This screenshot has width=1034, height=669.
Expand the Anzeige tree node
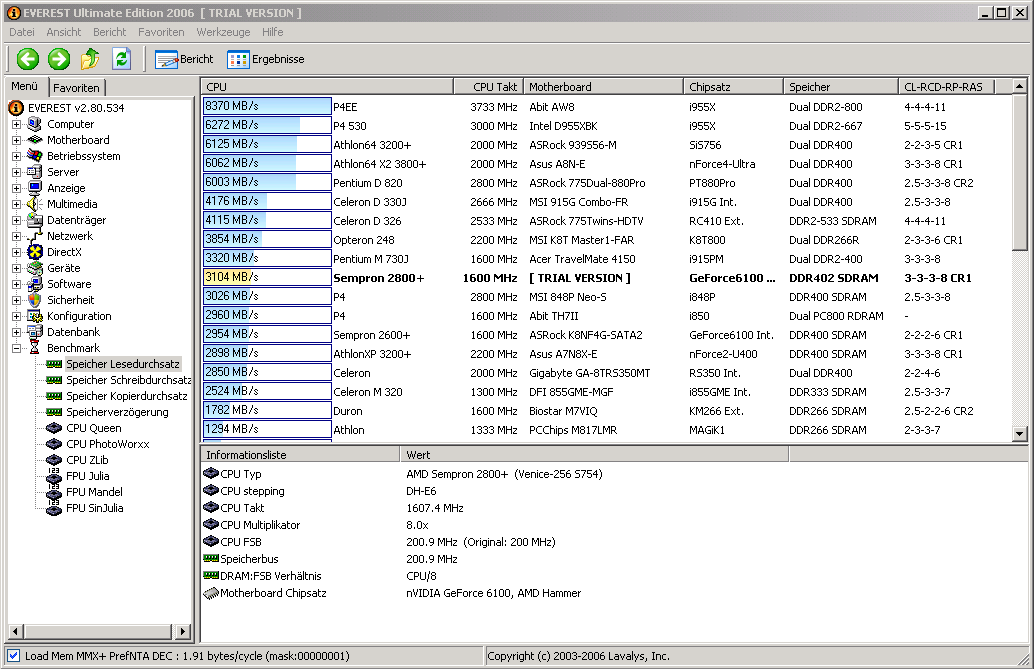[x=16, y=188]
